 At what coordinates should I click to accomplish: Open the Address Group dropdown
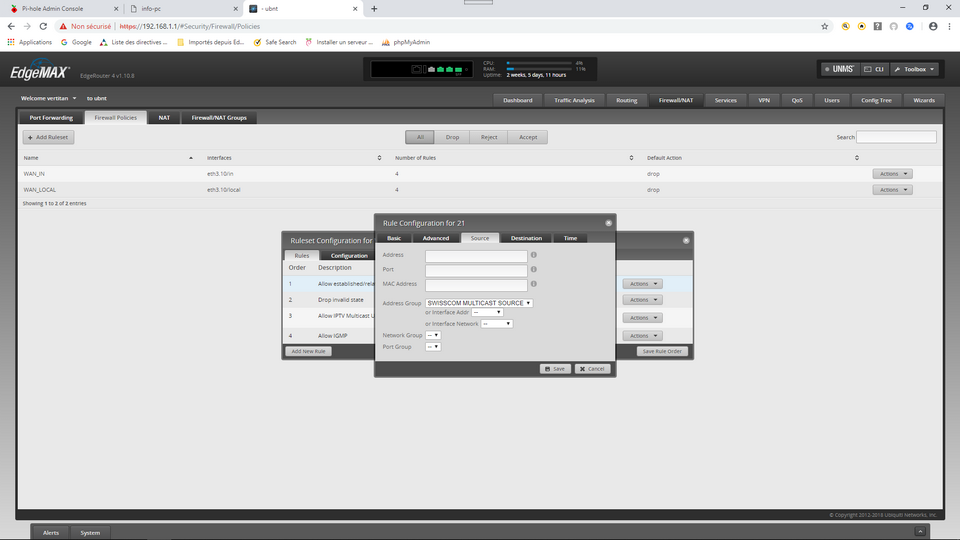coord(479,302)
